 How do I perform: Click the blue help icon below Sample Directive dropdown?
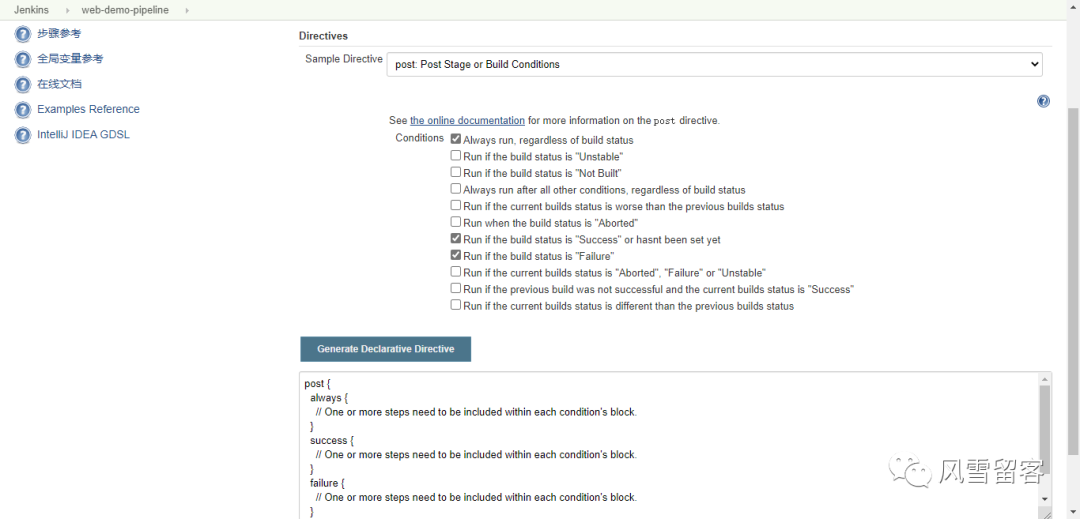point(1043,101)
